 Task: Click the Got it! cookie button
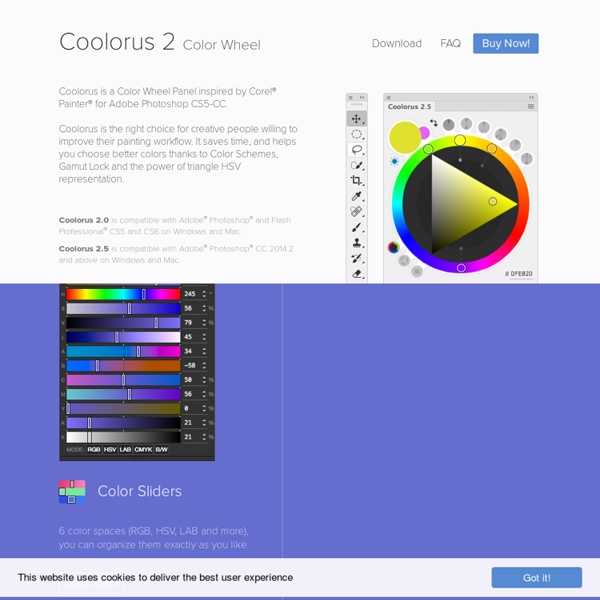[536, 577]
